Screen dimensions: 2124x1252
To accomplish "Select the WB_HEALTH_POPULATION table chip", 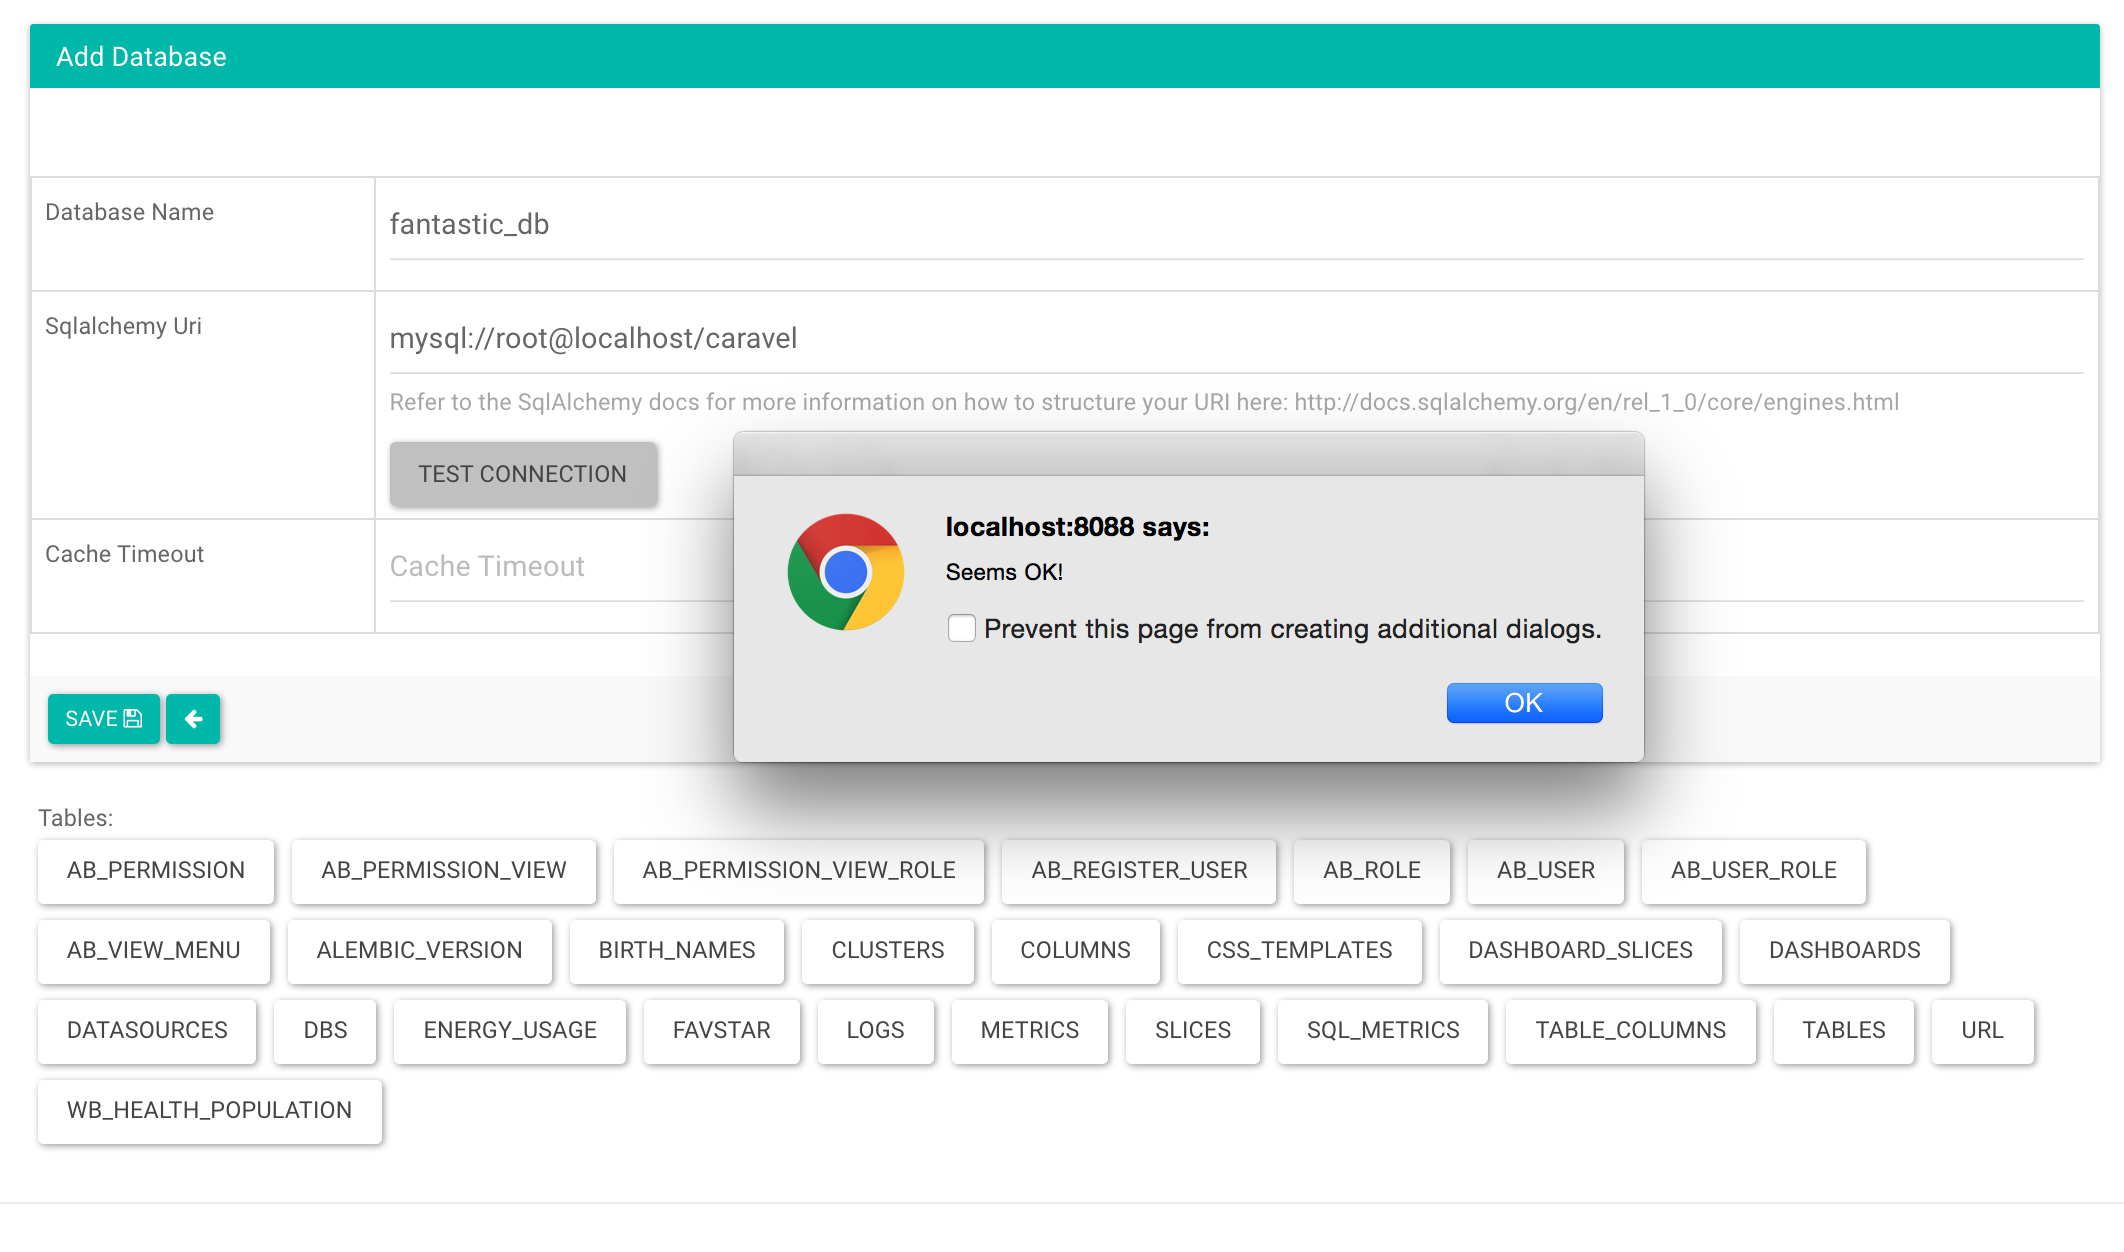I will (x=210, y=1111).
